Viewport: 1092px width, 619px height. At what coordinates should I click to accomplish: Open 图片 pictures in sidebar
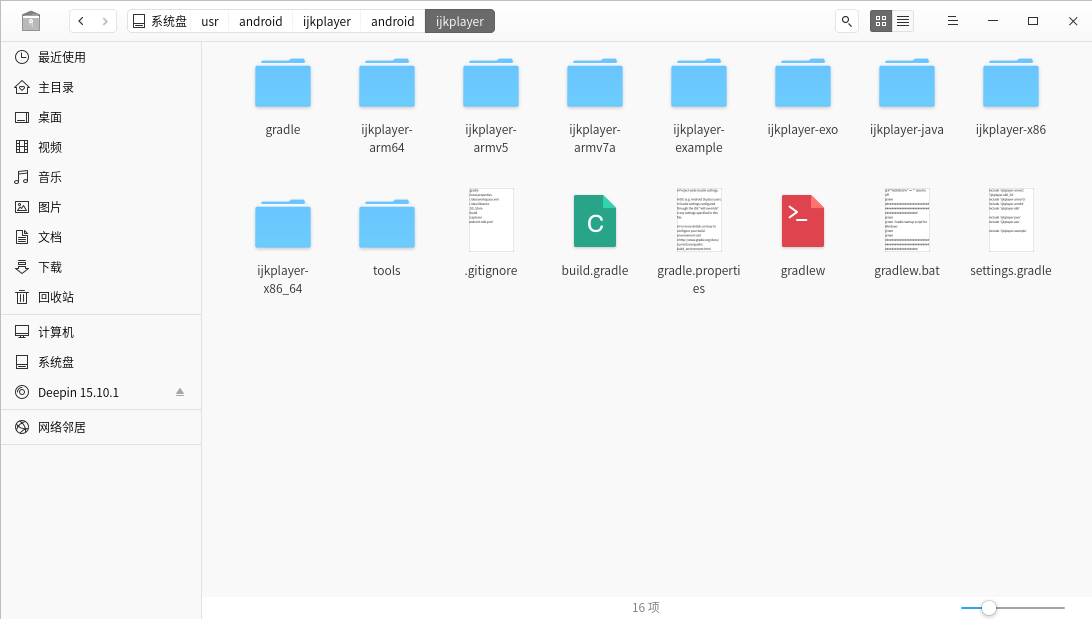[x=101, y=207]
